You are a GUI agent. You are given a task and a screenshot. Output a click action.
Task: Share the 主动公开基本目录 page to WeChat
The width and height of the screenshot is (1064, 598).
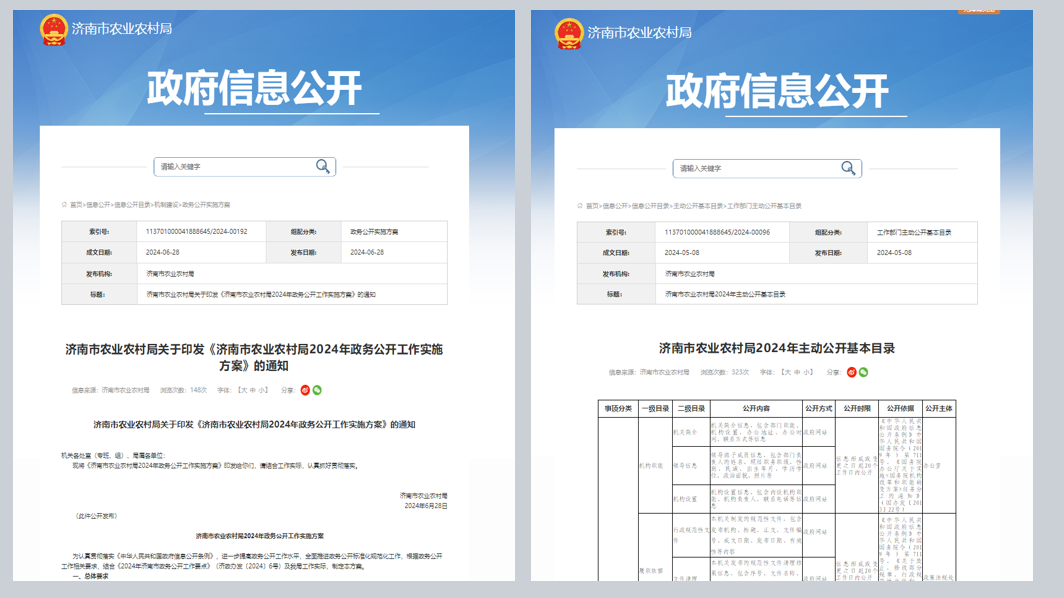pos(863,372)
